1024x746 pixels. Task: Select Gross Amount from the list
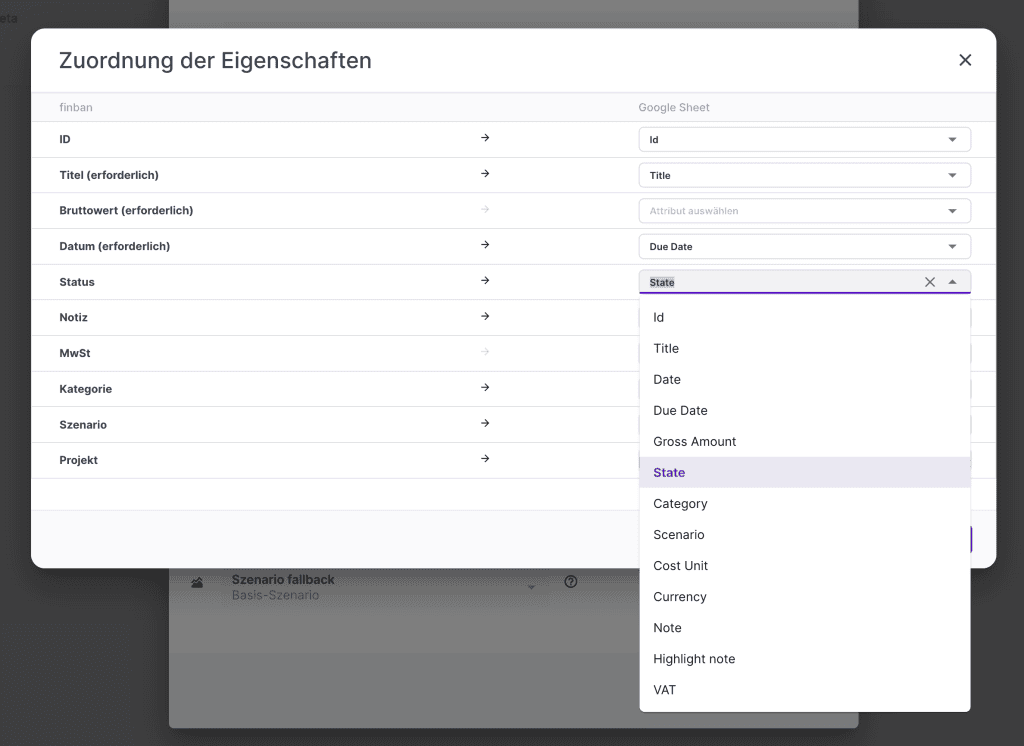click(x=695, y=442)
